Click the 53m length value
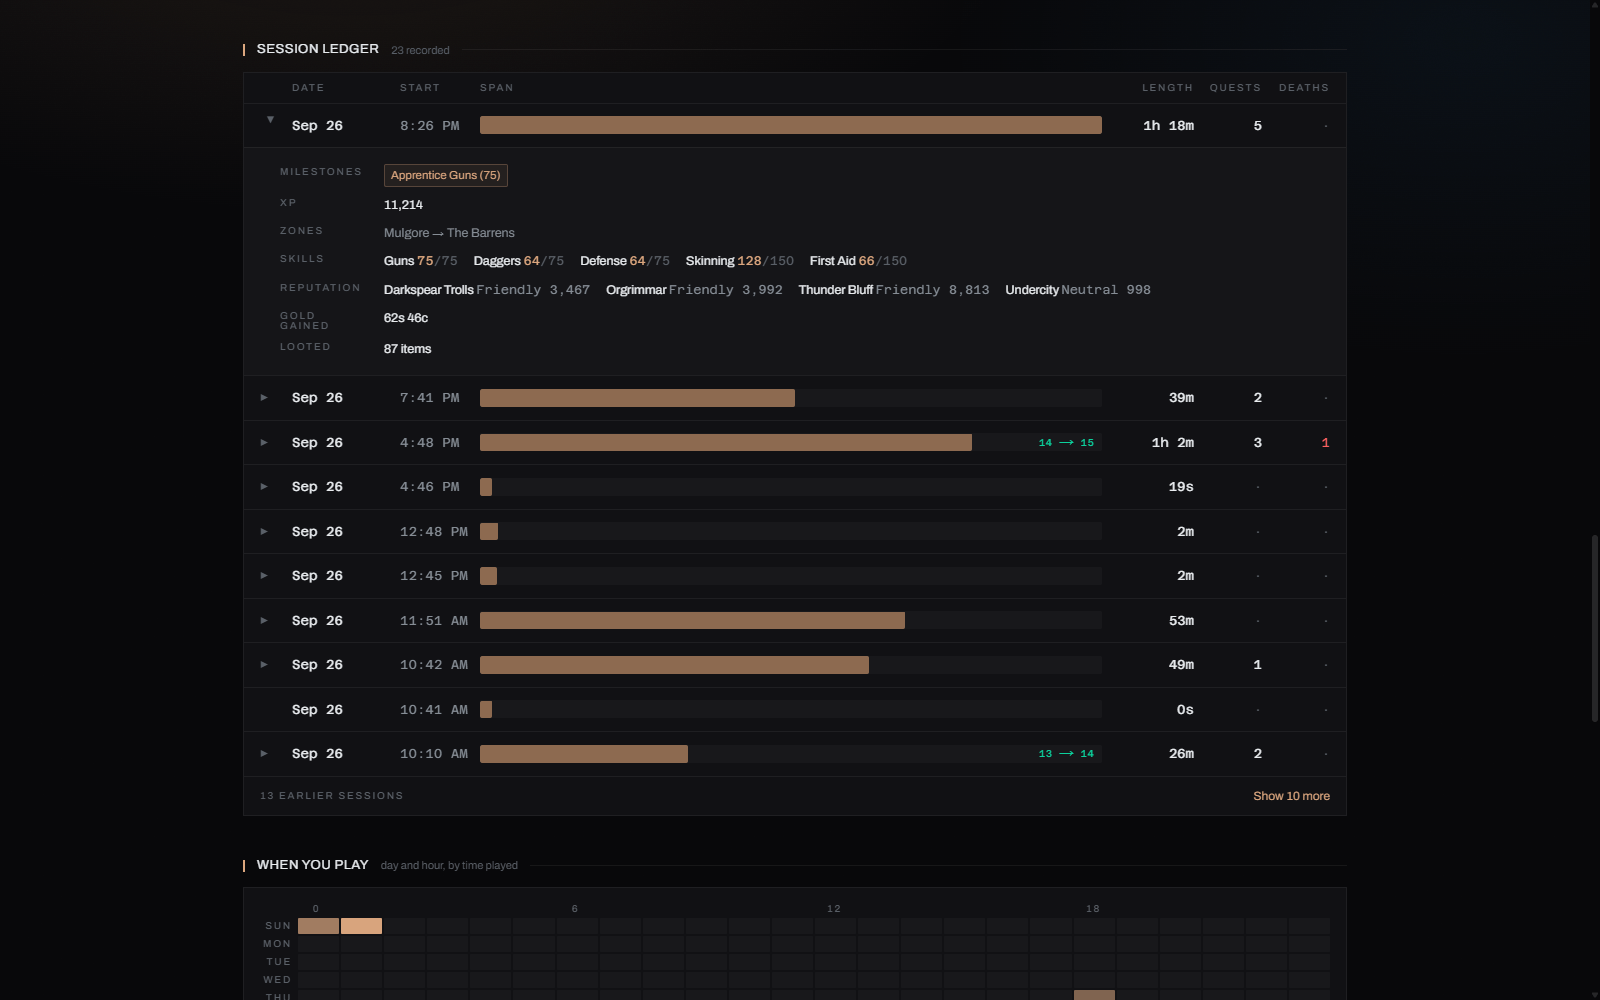The width and height of the screenshot is (1600, 1000). click(1181, 621)
